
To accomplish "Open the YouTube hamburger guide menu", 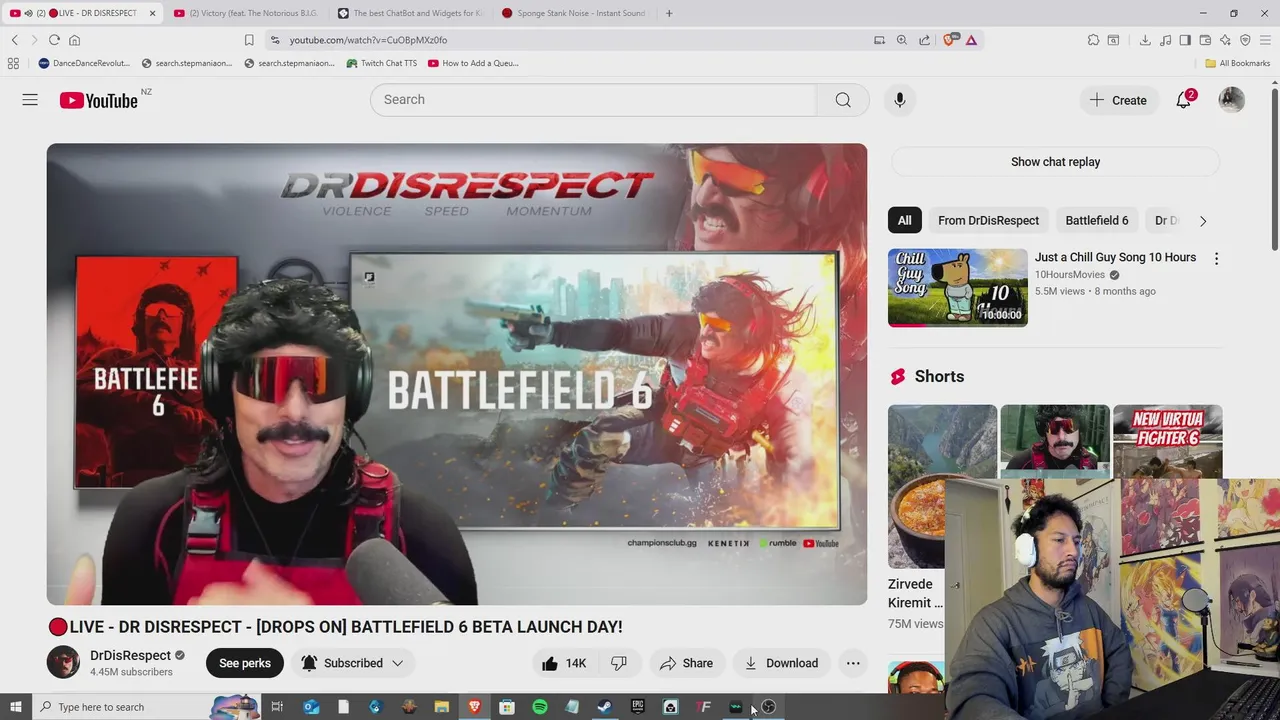I will point(30,100).
